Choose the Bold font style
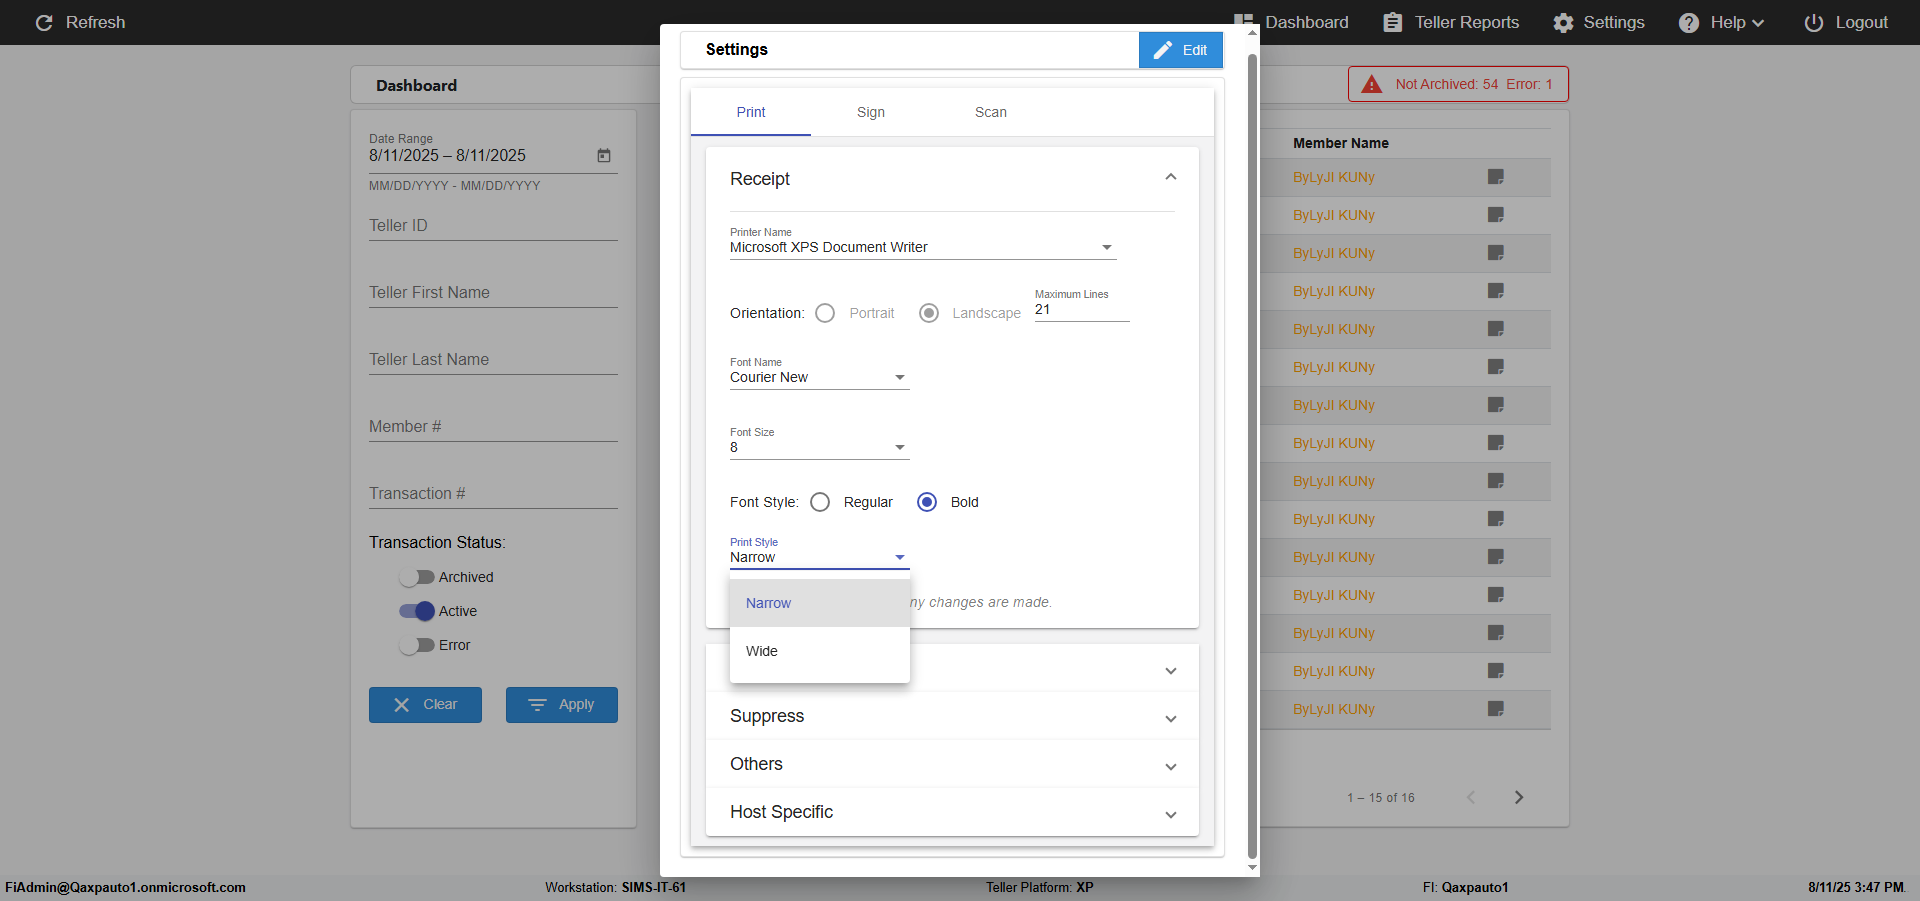1920x901 pixels. [x=927, y=502]
